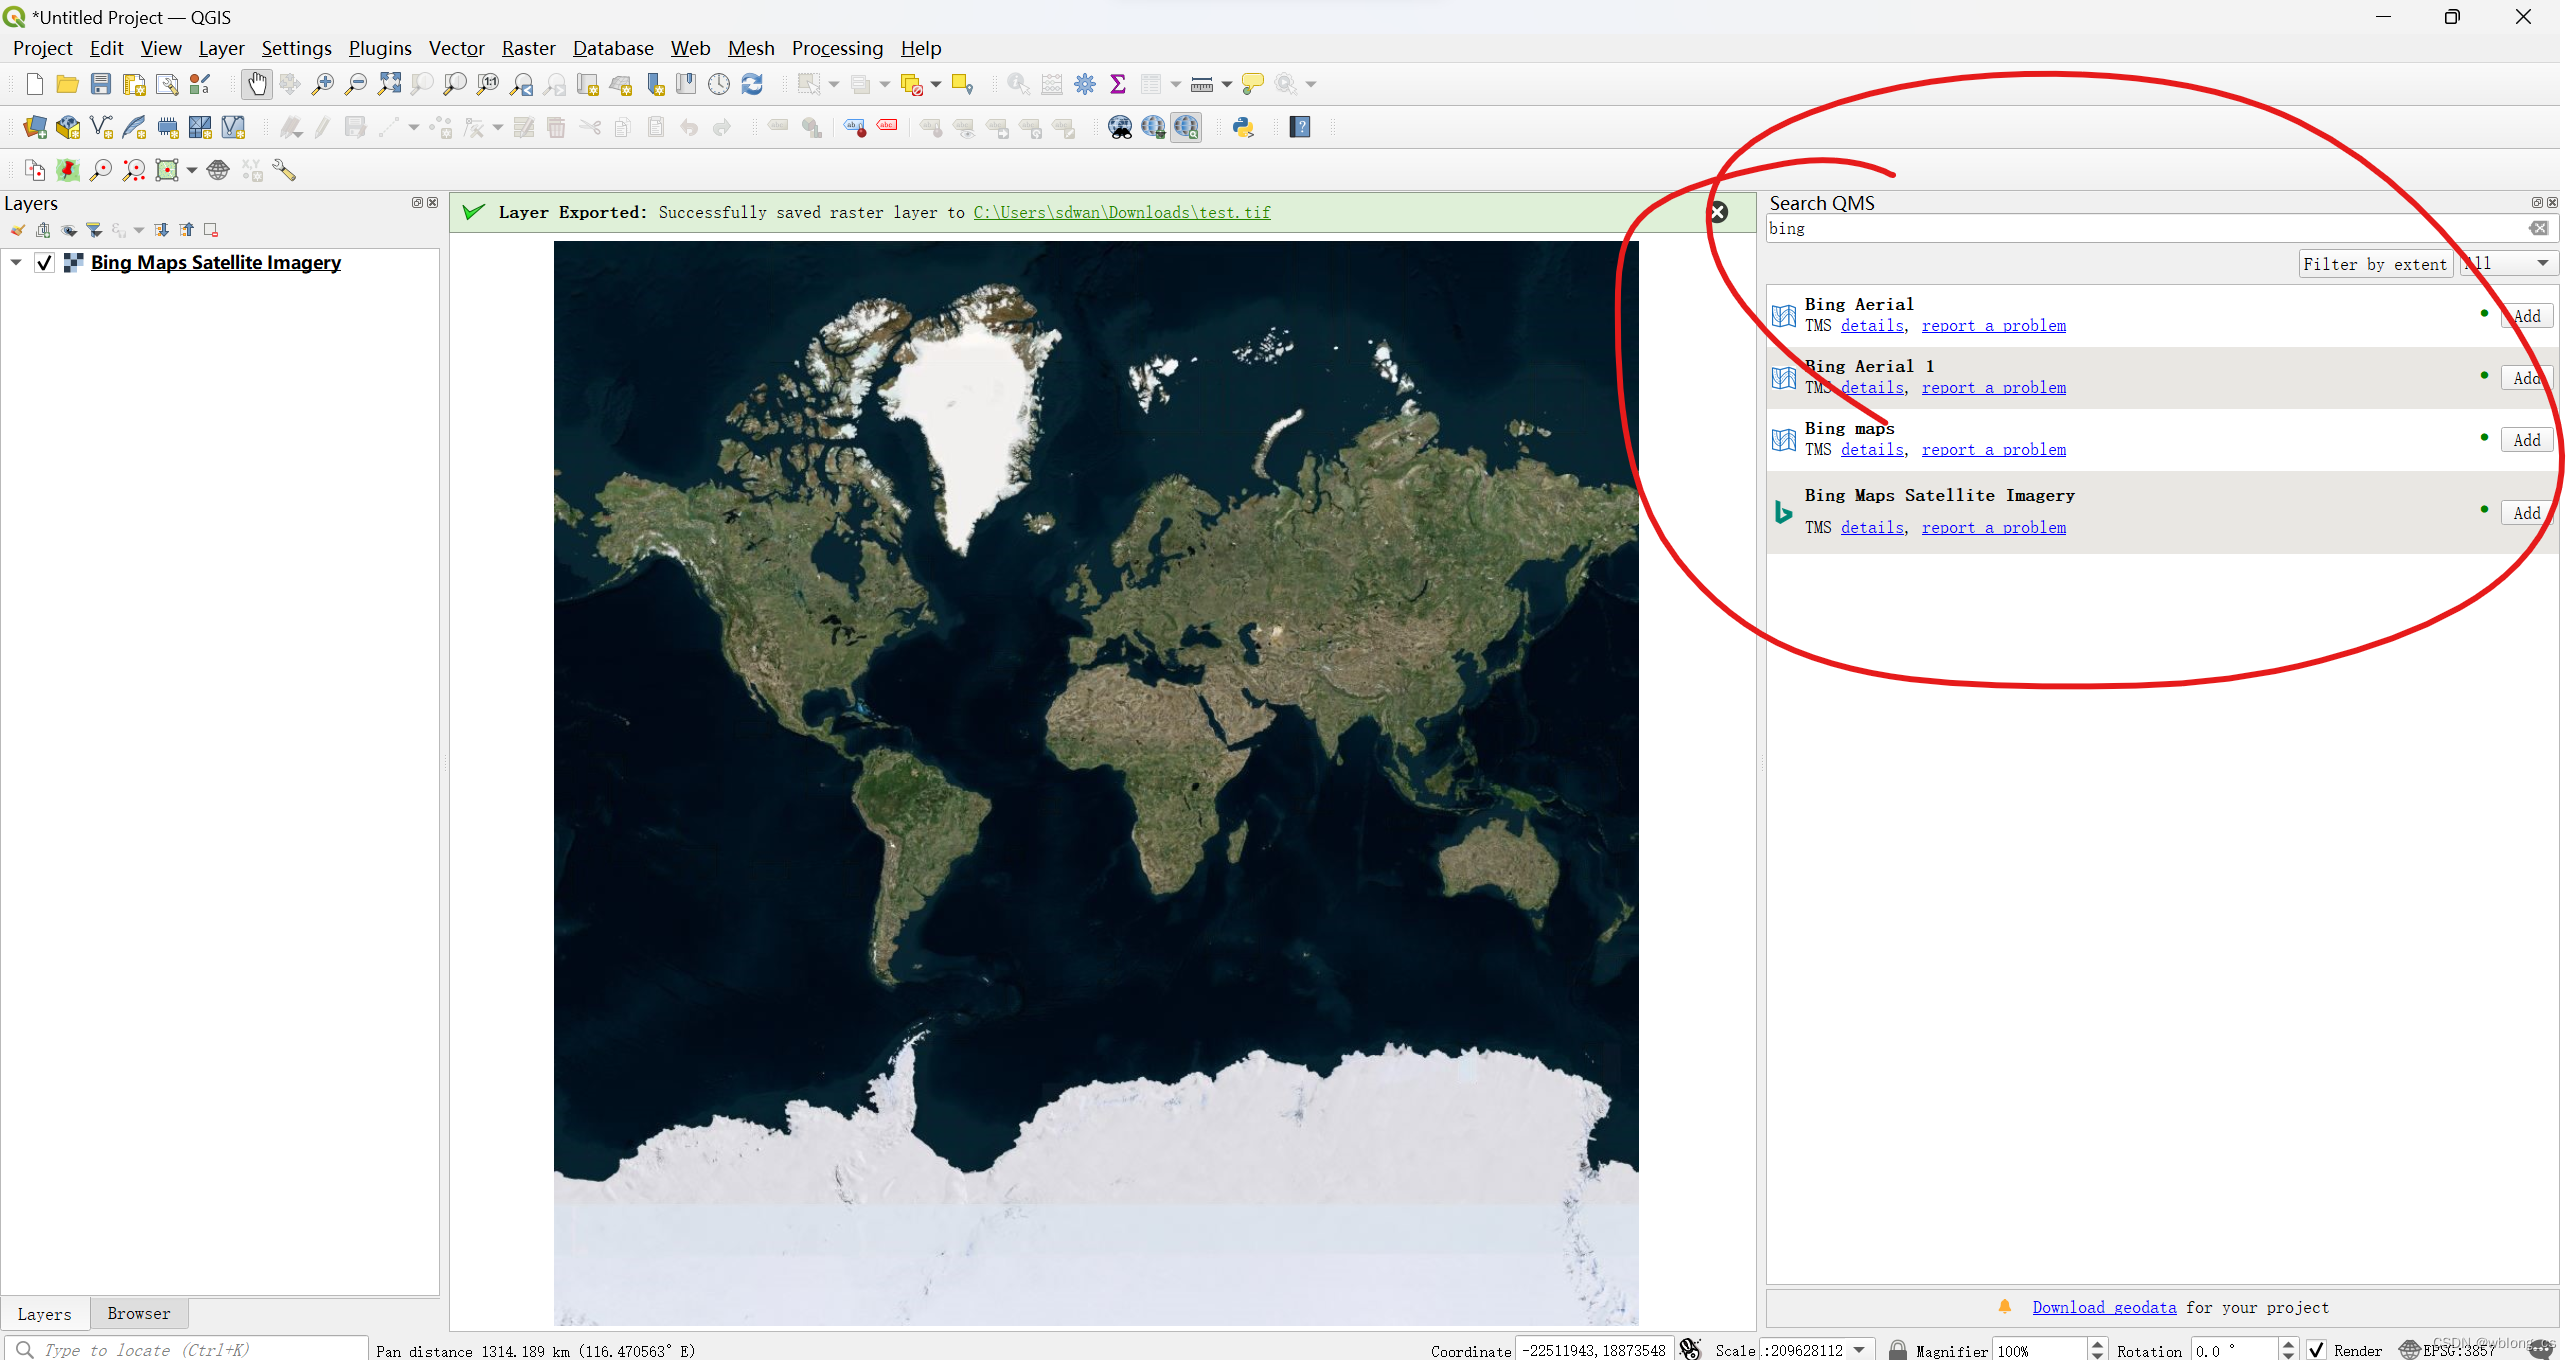Click the Type to locate input field
Screen dimensions: 2572x1360
[x=180, y=1349]
